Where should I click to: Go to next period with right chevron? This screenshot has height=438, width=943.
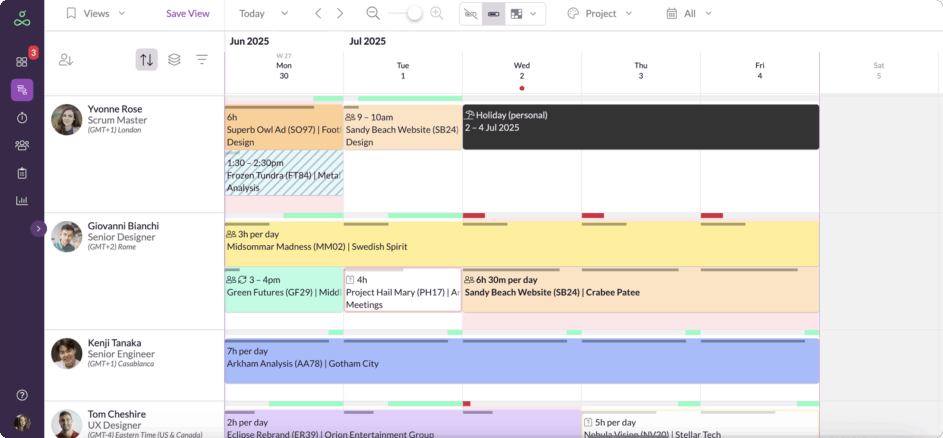tap(340, 13)
